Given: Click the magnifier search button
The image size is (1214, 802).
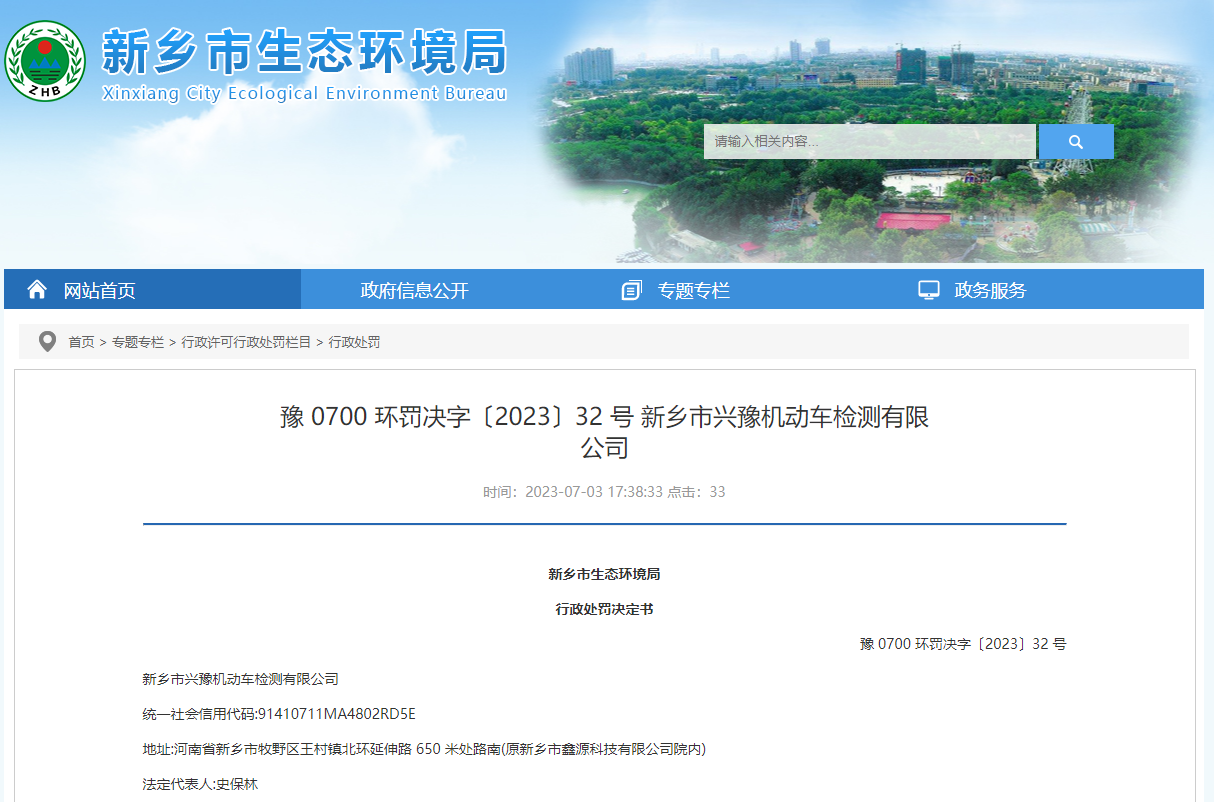Looking at the screenshot, I should tap(1076, 142).
